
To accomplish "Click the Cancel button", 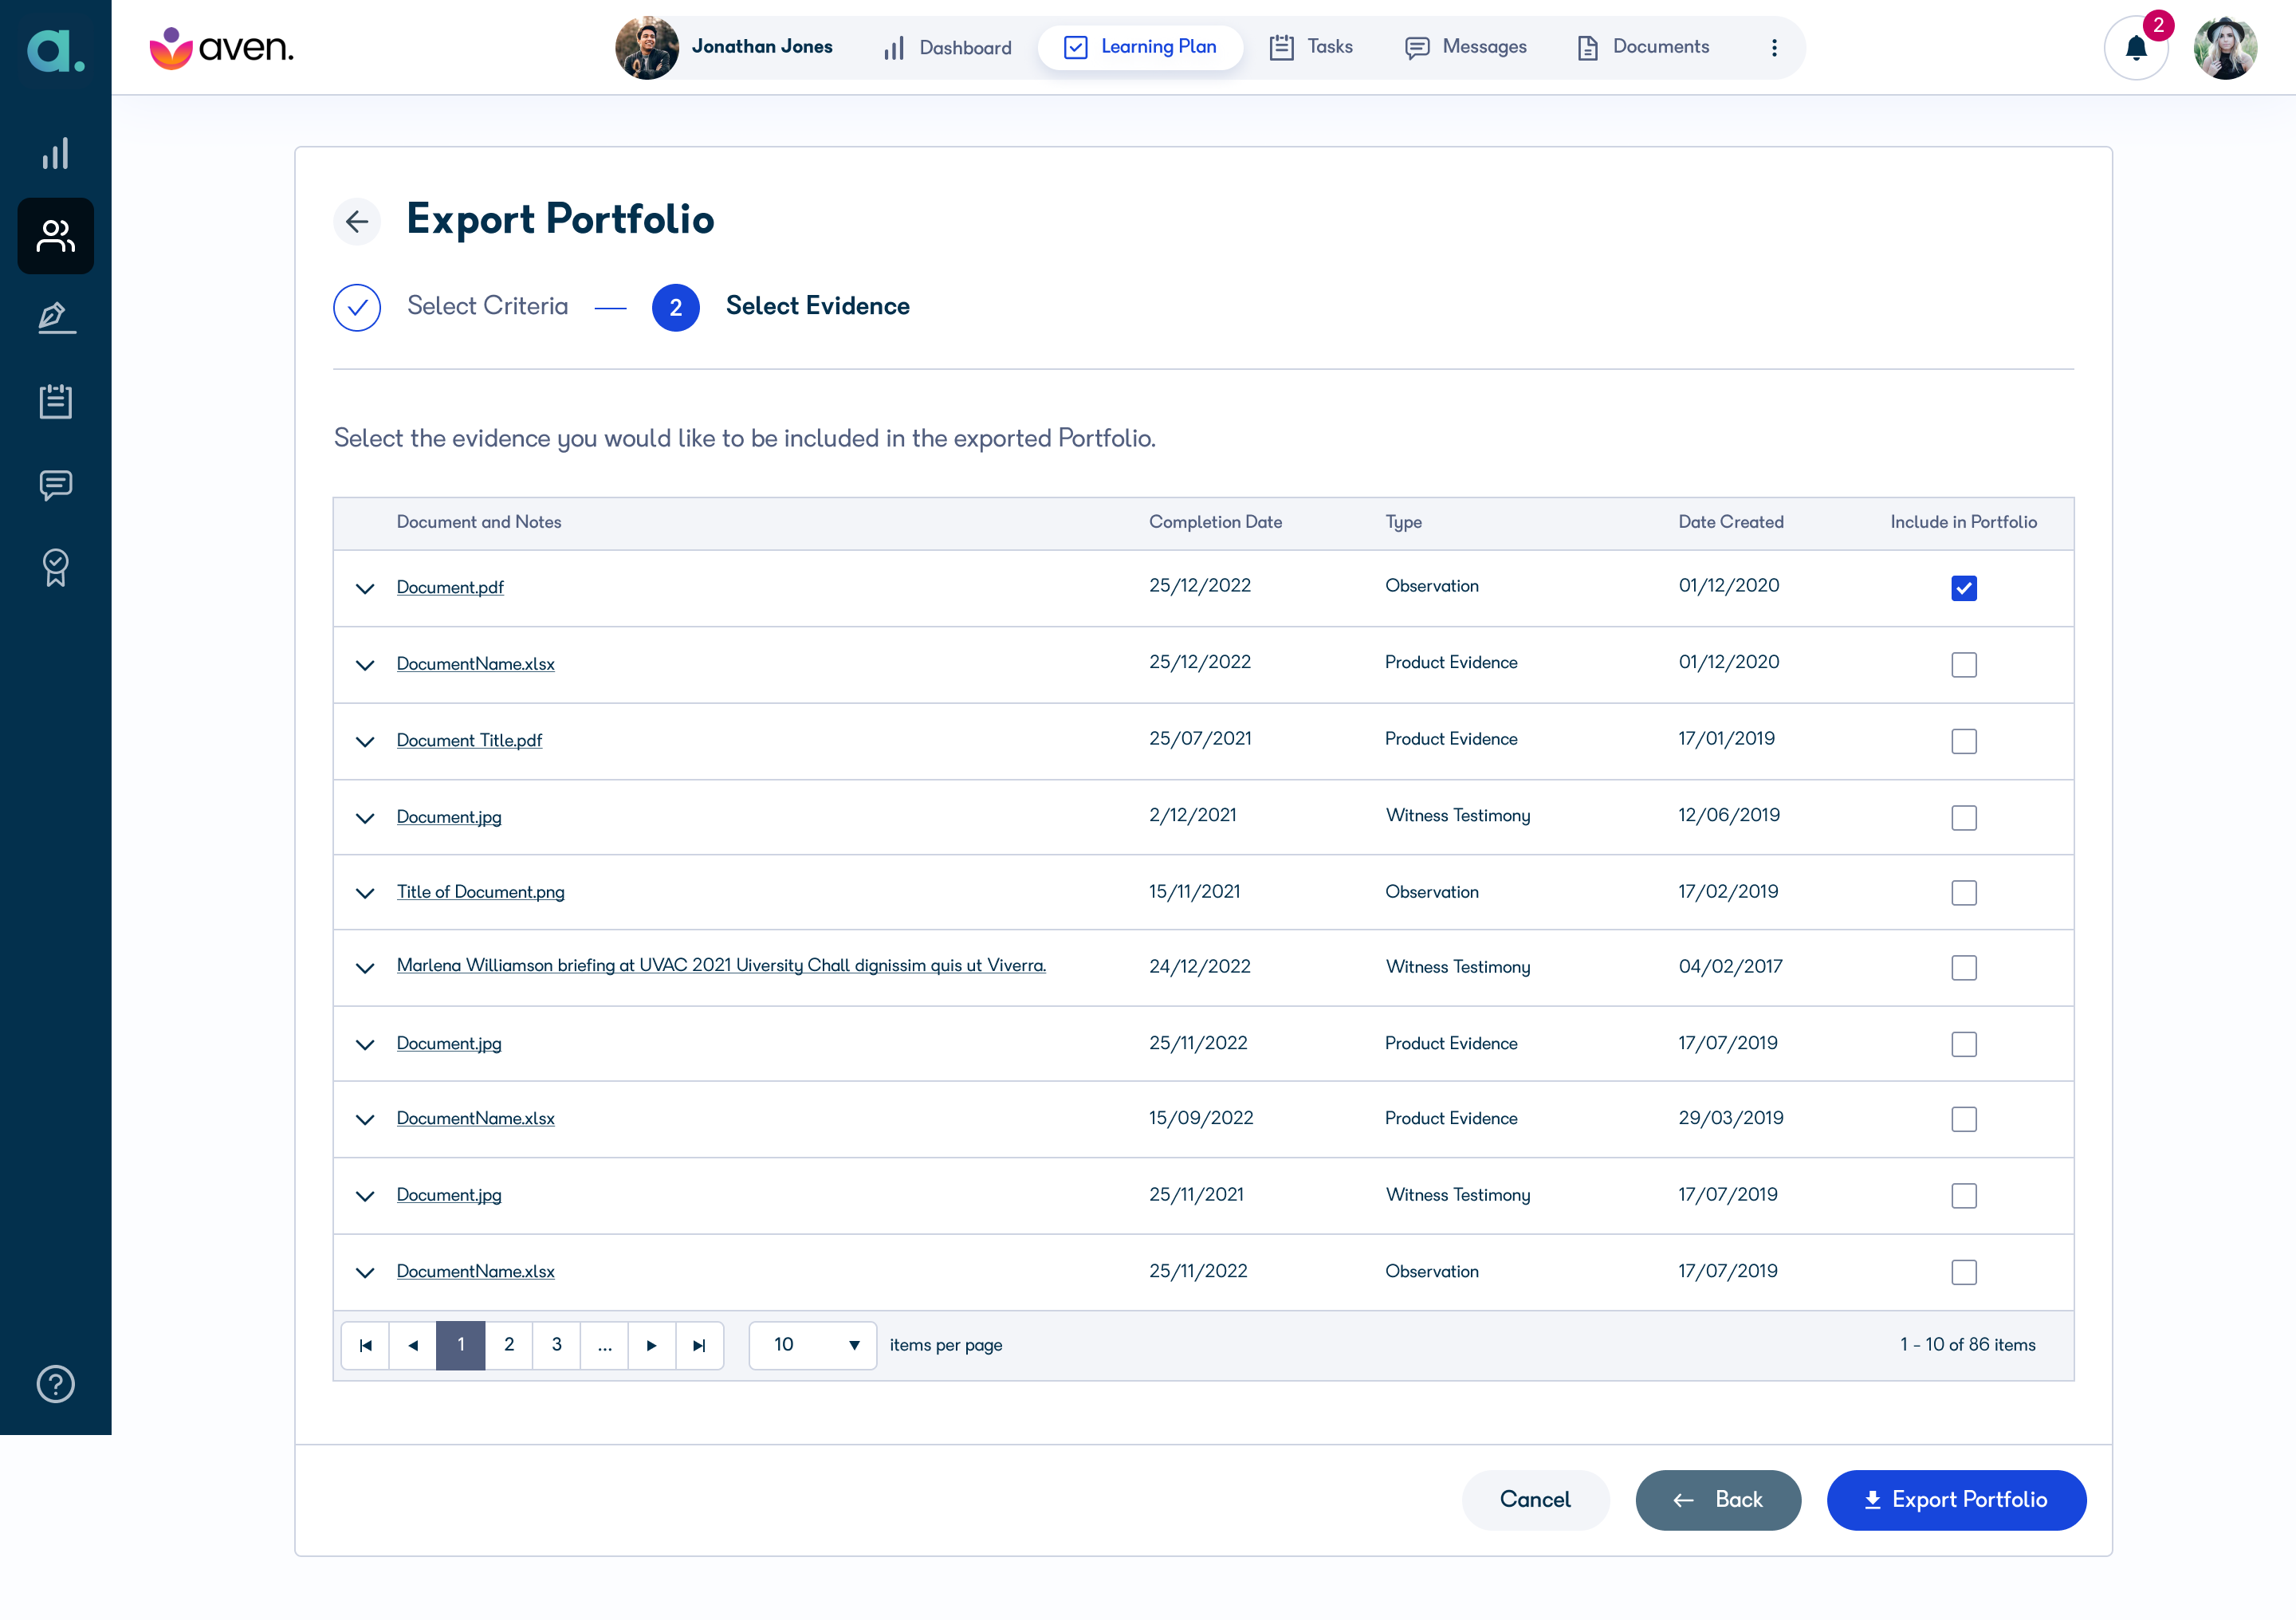I will pyautogui.click(x=1535, y=1500).
